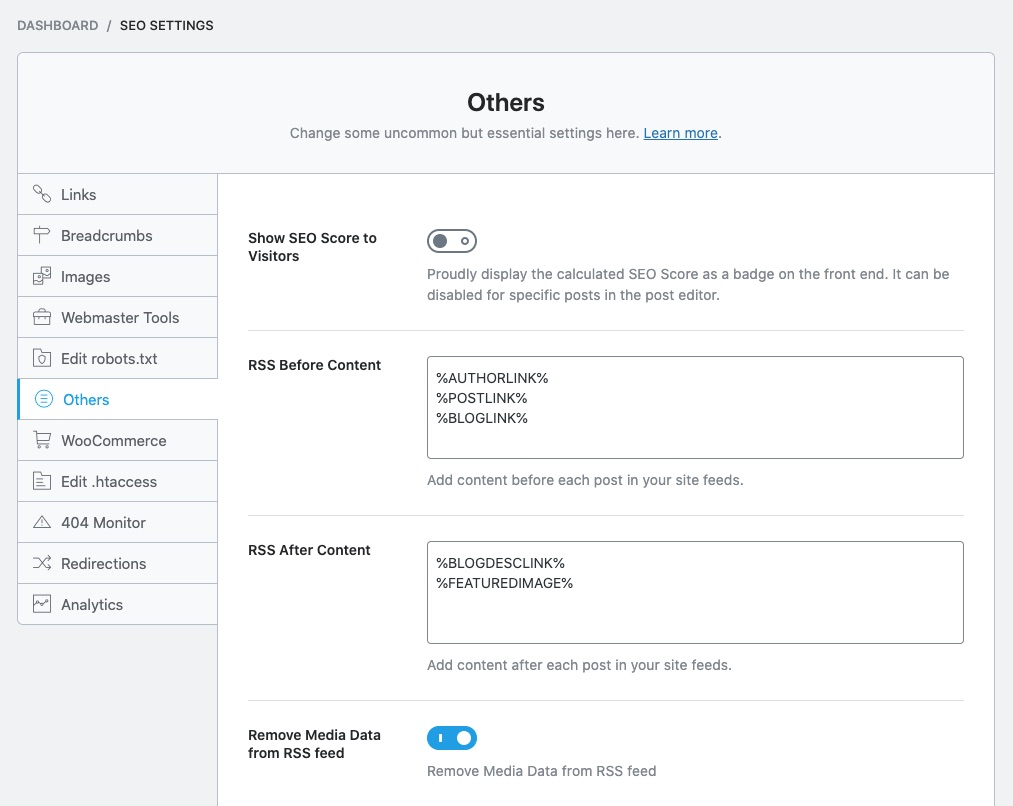
Task: Disable Remove Media Data from RSS toggle
Action: point(452,738)
